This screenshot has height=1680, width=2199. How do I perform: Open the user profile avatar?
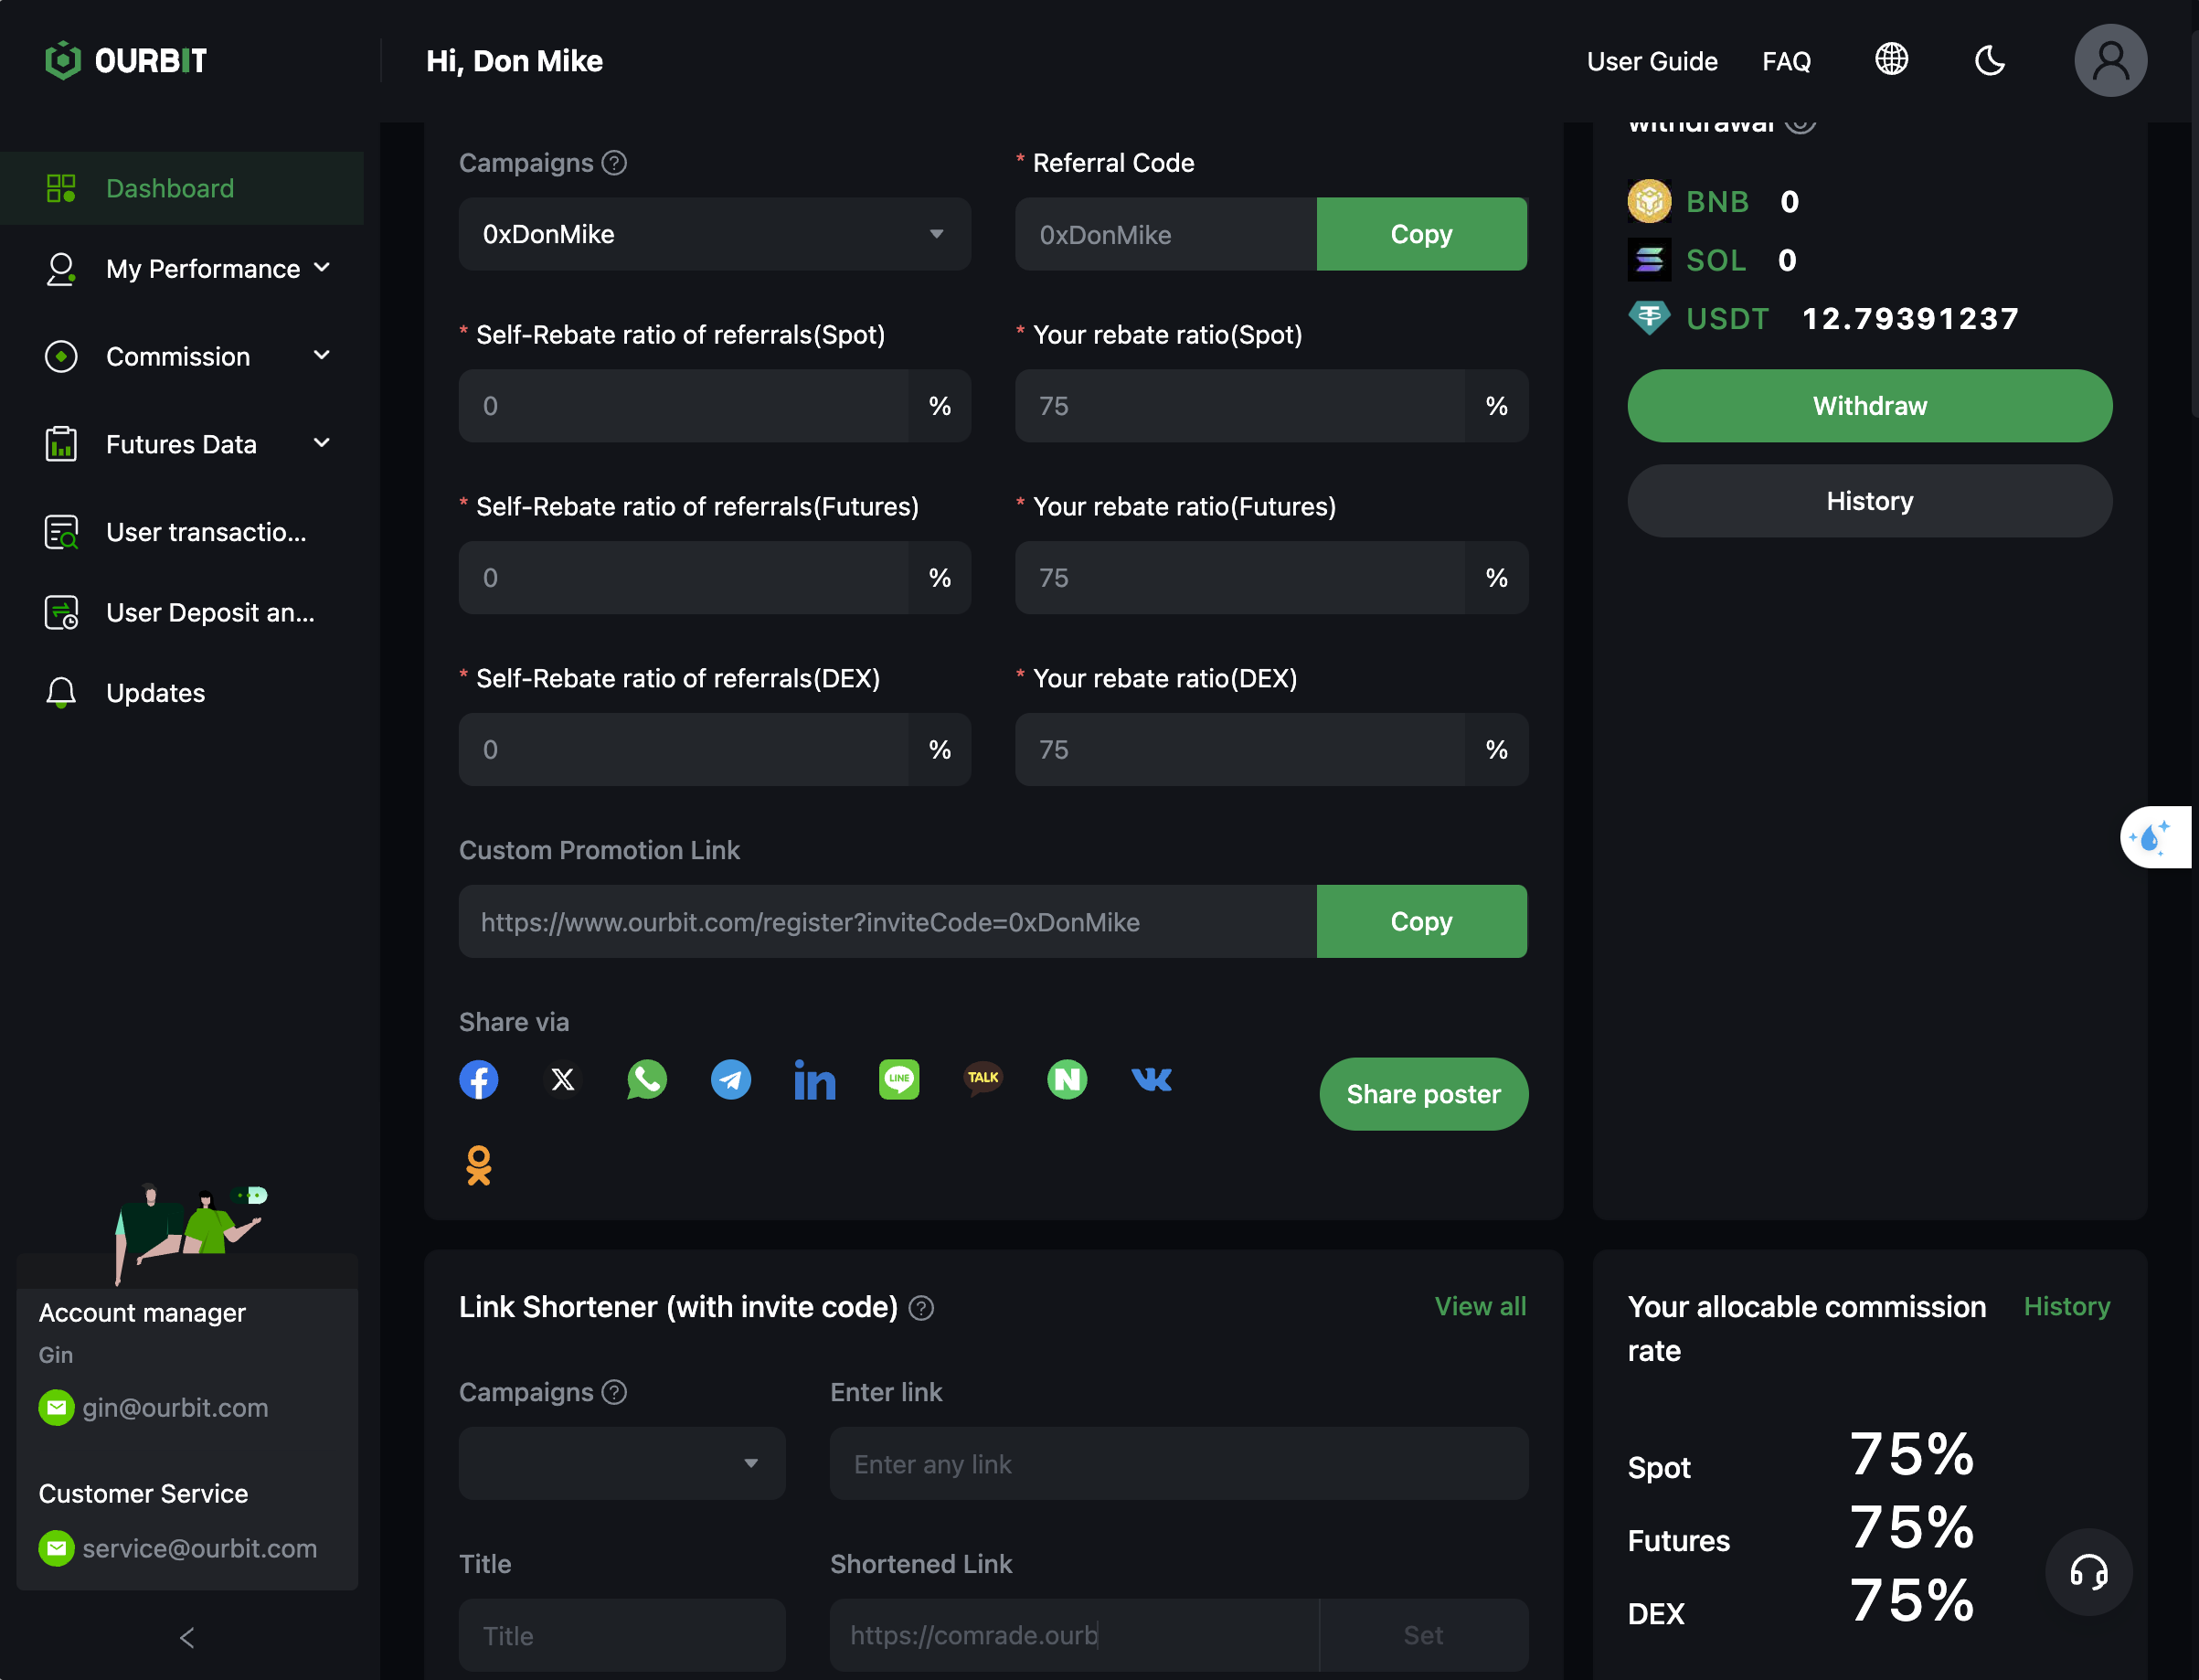2110,60
